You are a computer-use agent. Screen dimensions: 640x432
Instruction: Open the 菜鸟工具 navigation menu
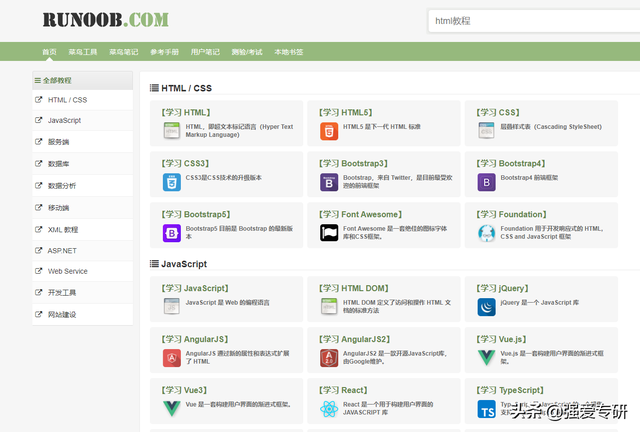[x=83, y=52]
